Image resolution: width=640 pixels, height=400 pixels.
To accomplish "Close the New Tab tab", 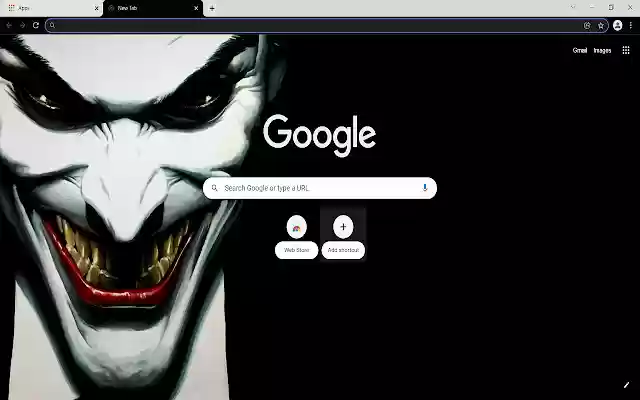I will coord(196,8).
